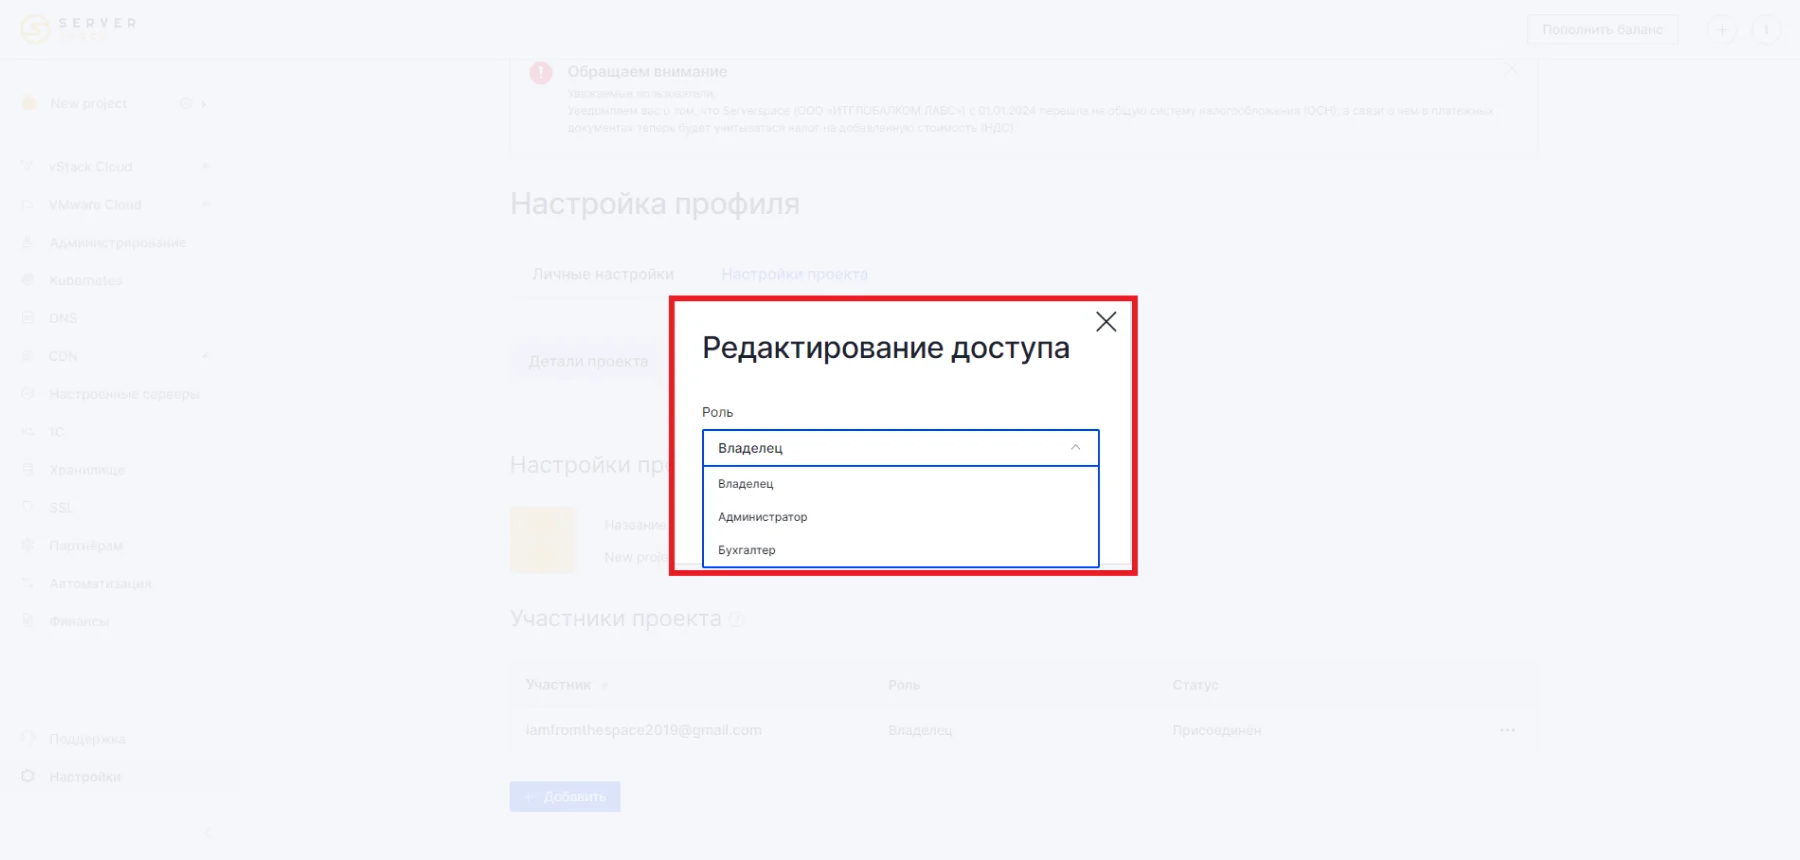Expand the New project switcher arrow
The image size is (1800, 860).
(204, 103)
